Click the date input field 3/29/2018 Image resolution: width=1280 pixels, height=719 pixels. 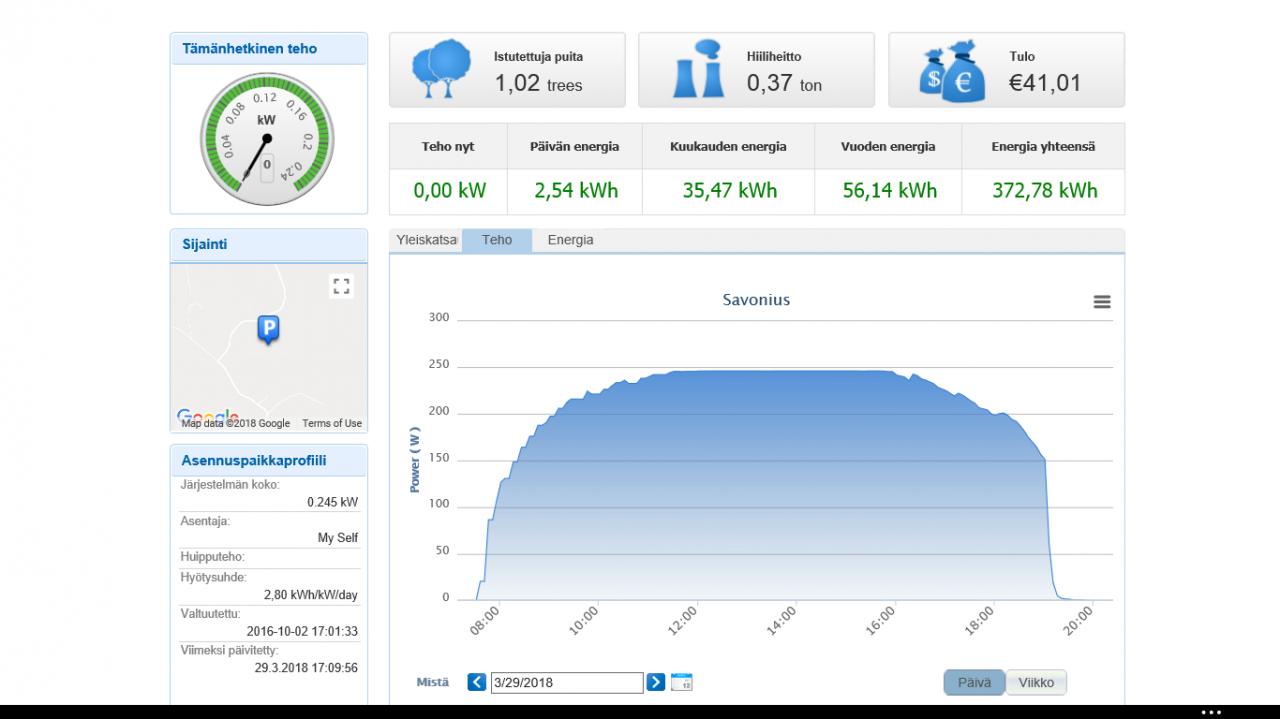[x=566, y=683]
